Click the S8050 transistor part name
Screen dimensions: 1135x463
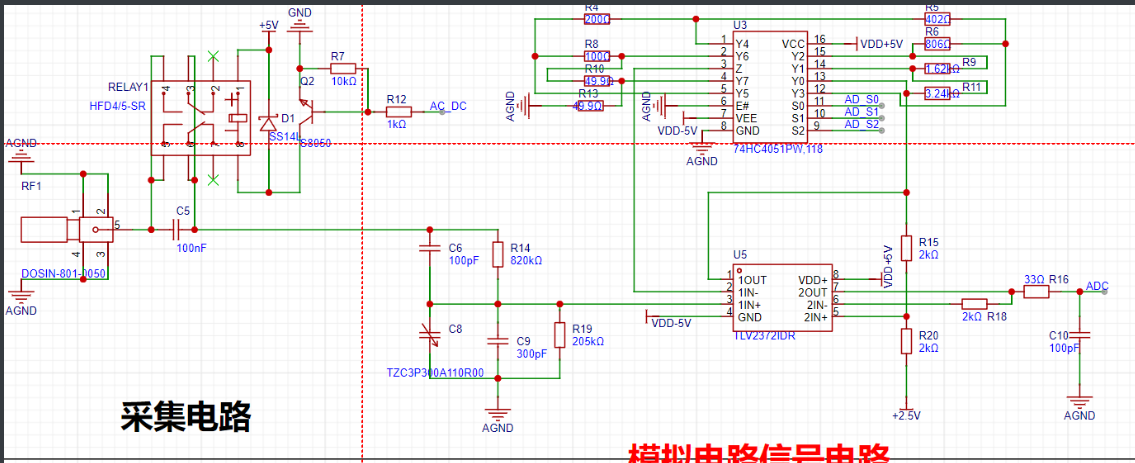315,144
